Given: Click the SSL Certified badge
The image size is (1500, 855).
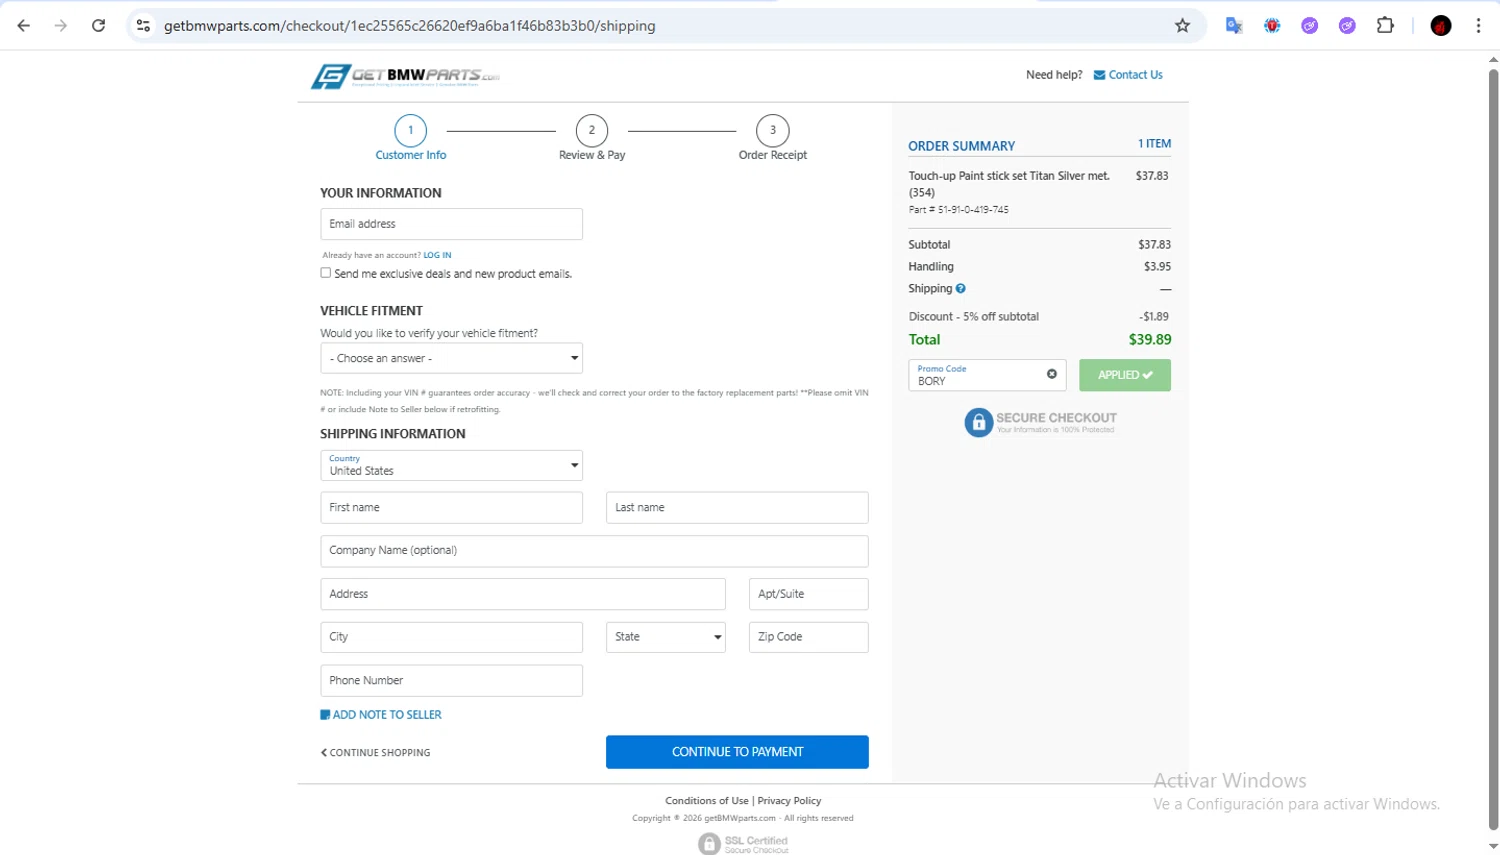Looking at the screenshot, I should click(x=743, y=844).
